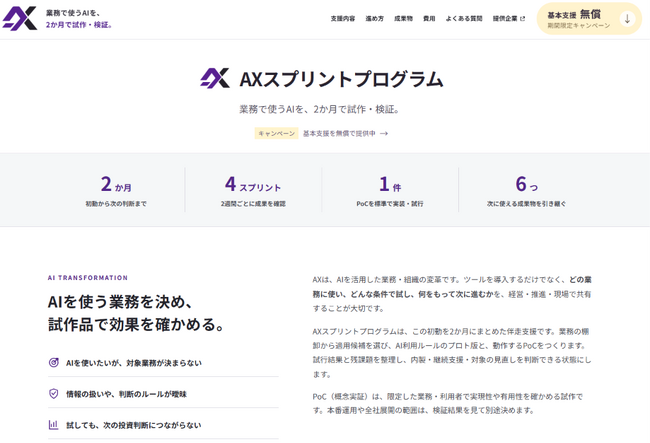Click the AXスプリントプログラム heading
The height and width of the screenshot is (443, 650).
click(x=341, y=79)
